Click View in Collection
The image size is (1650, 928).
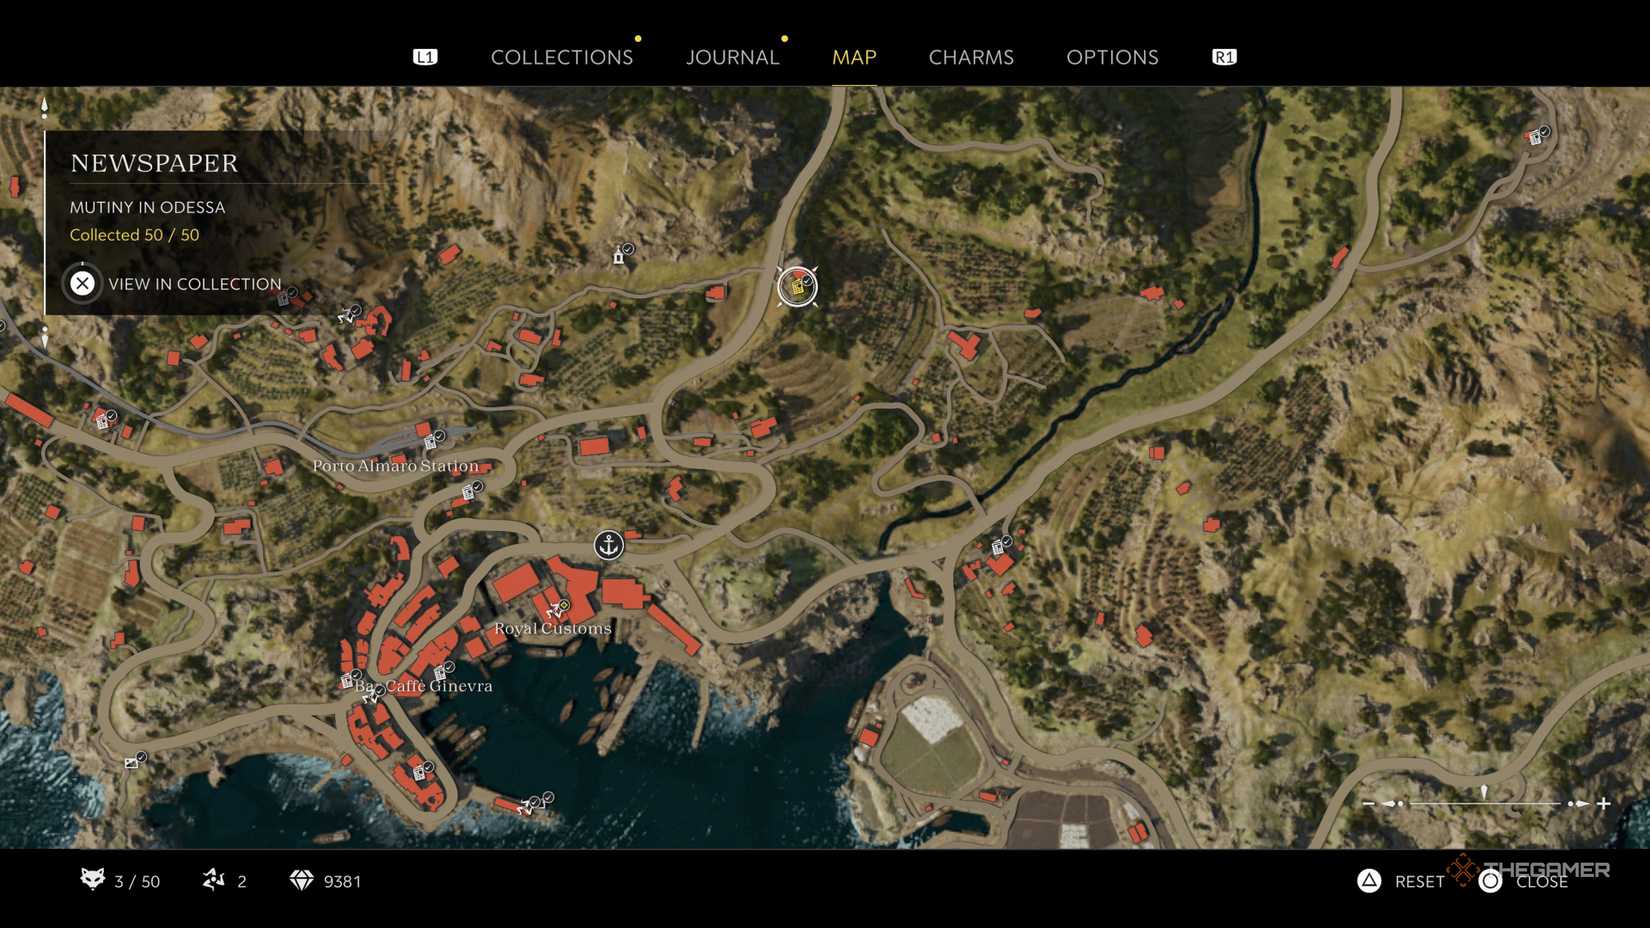pos(195,284)
